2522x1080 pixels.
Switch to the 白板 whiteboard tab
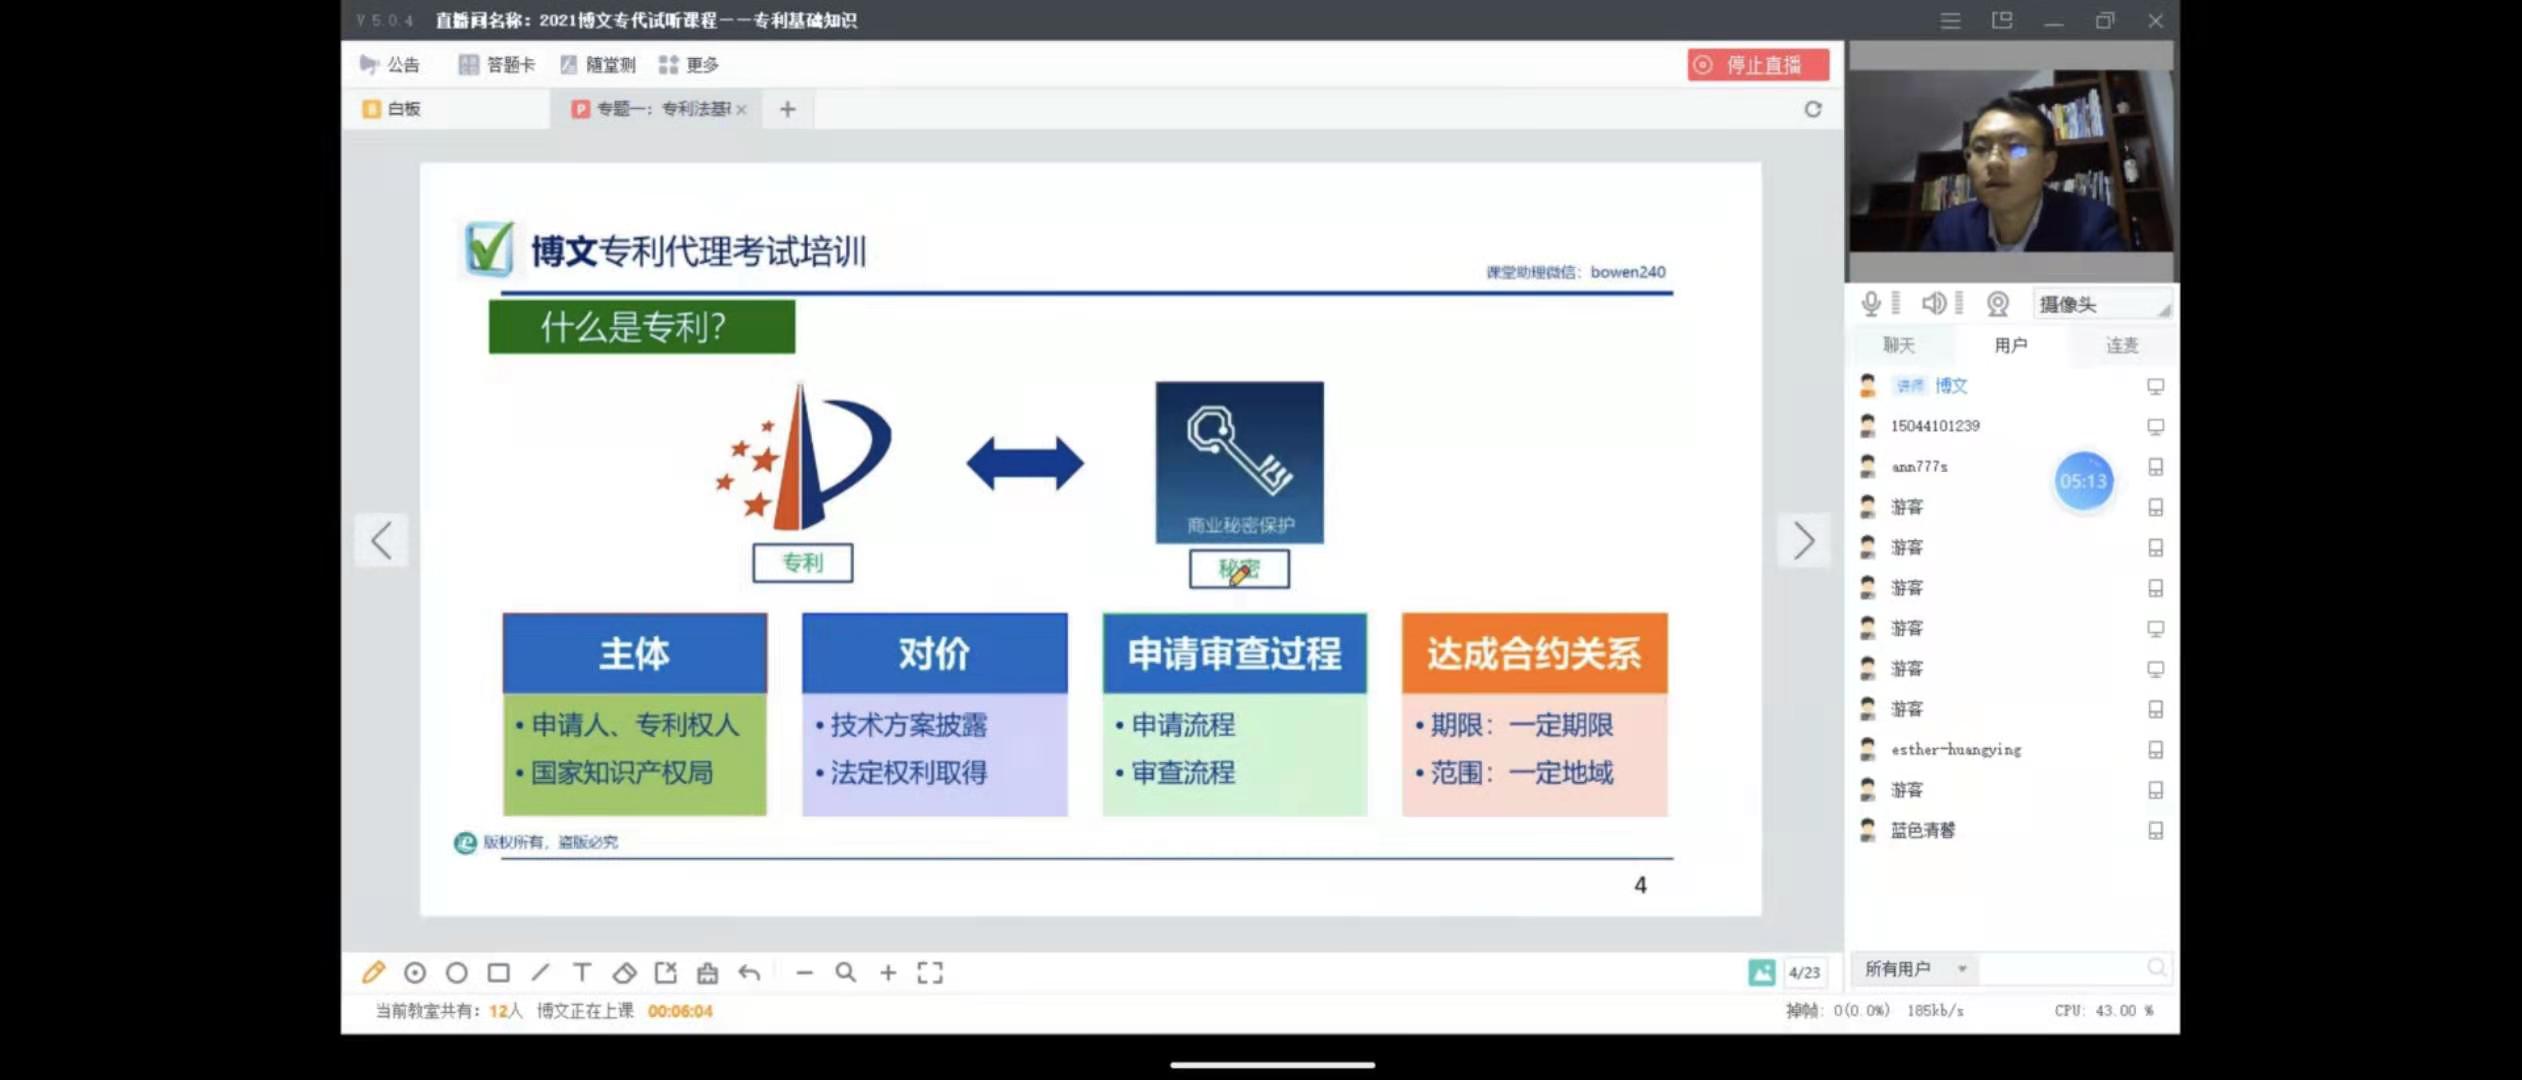click(392, 109)
